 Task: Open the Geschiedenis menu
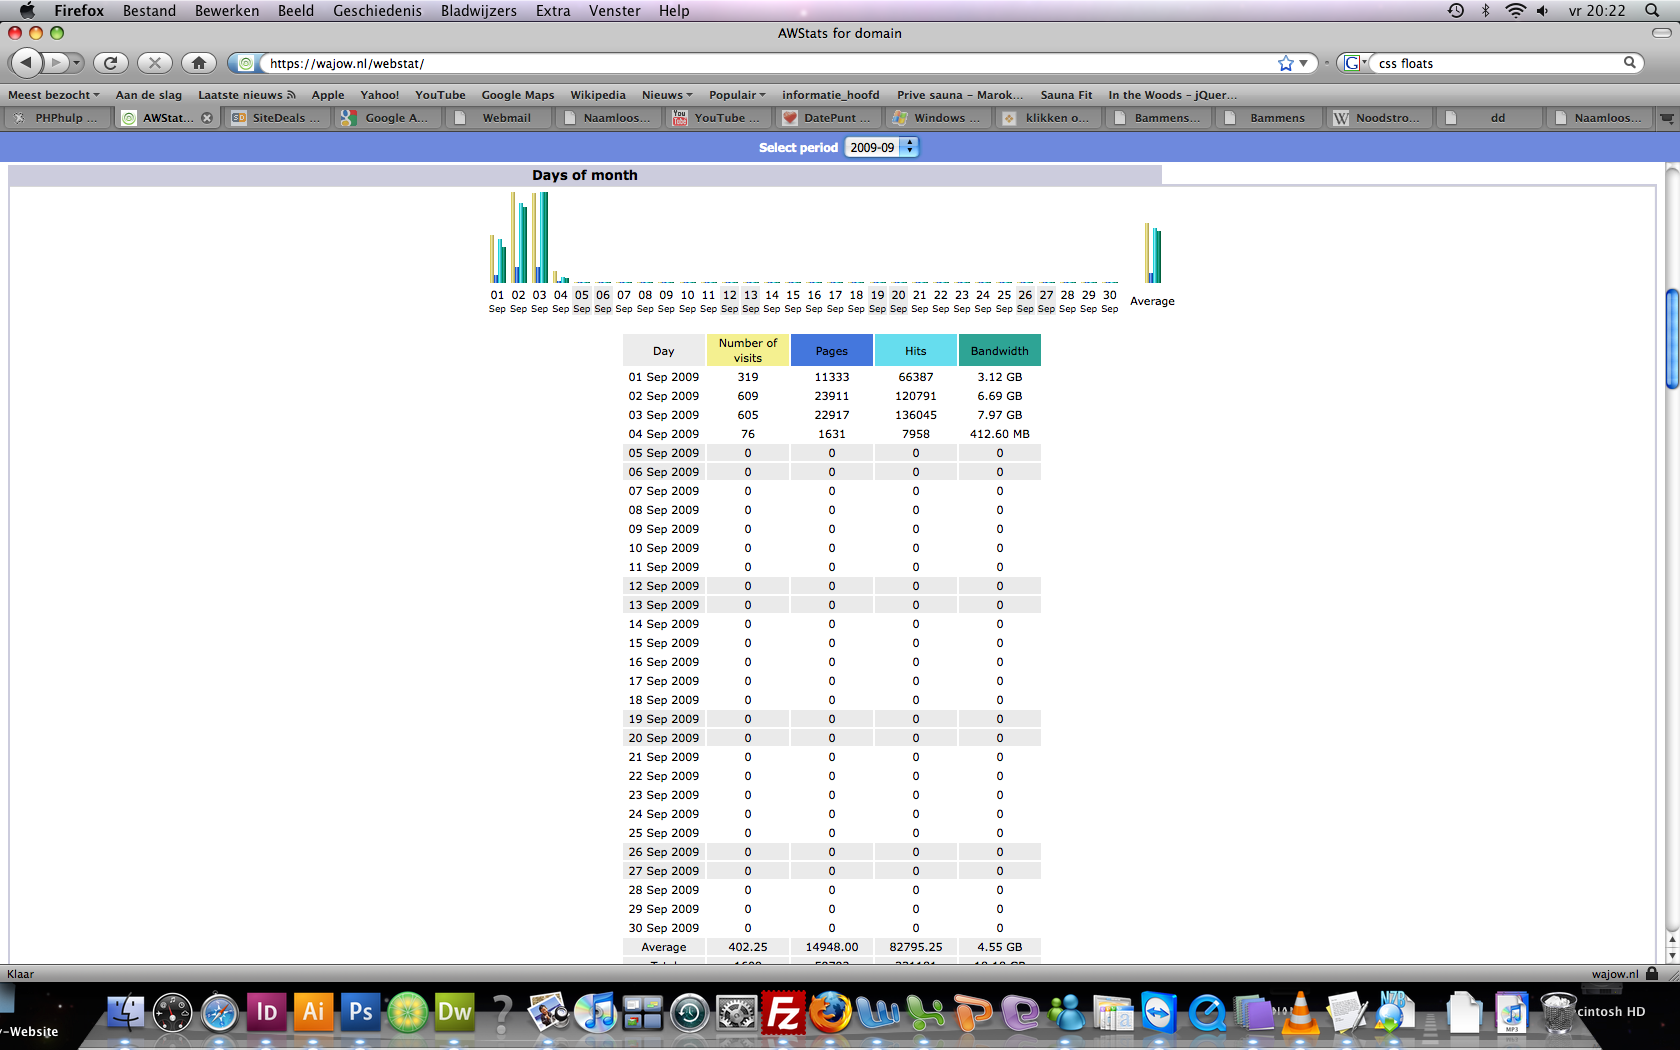click(x=377, y=10)
